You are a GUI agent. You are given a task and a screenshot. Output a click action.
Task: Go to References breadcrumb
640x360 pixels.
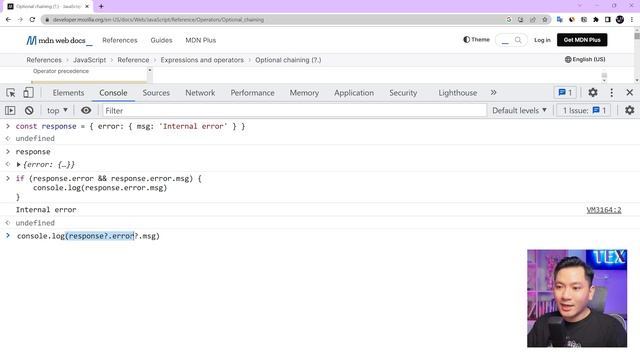pyautogui.click(x=44, y=60)
